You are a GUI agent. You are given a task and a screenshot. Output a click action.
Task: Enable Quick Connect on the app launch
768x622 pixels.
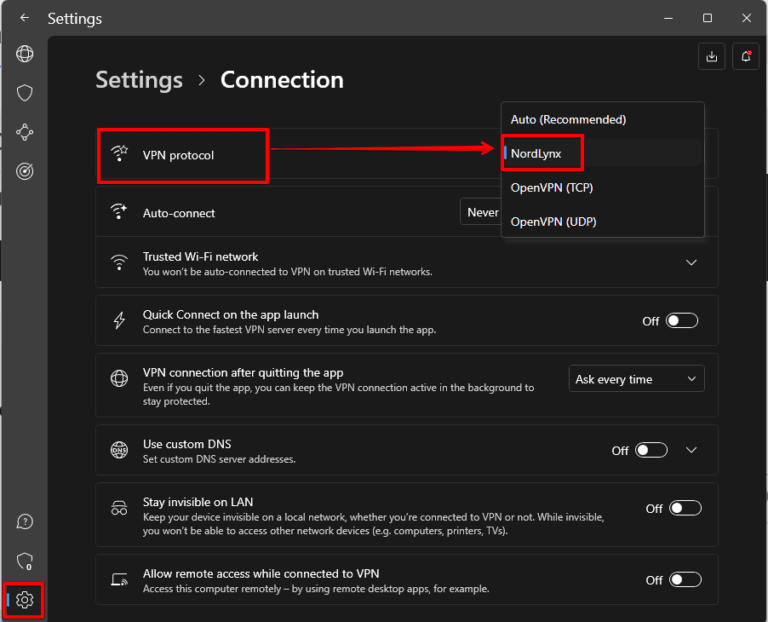[x=682, y=321]
